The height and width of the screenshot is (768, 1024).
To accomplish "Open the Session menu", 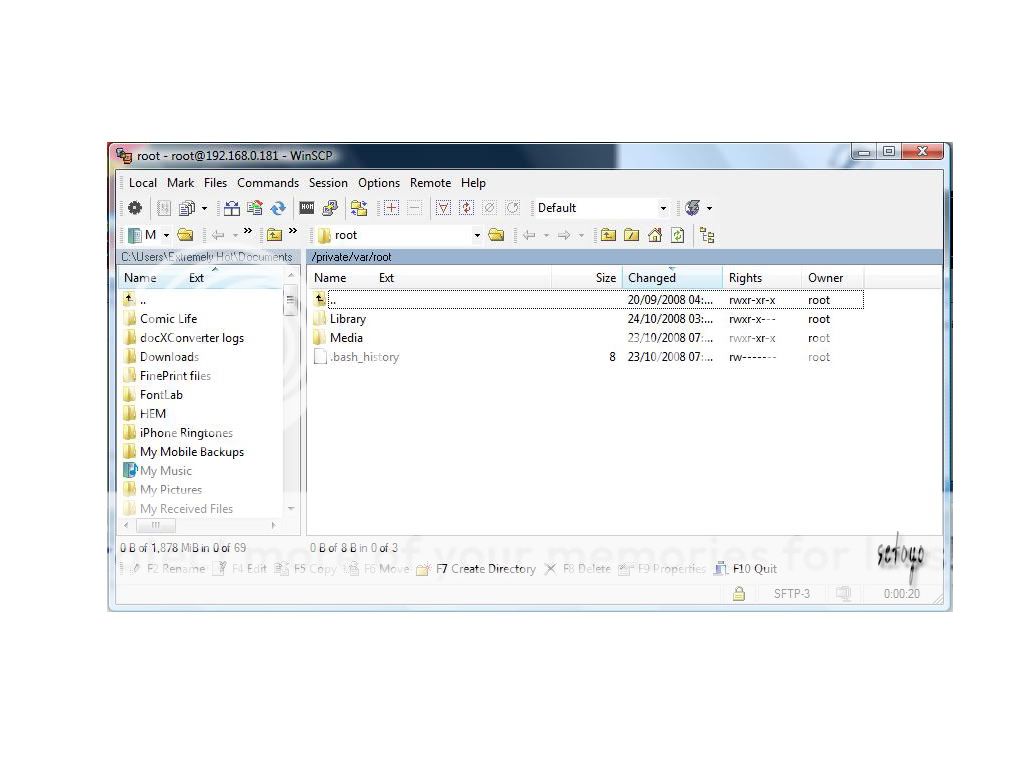I will (x=328, y=183).
